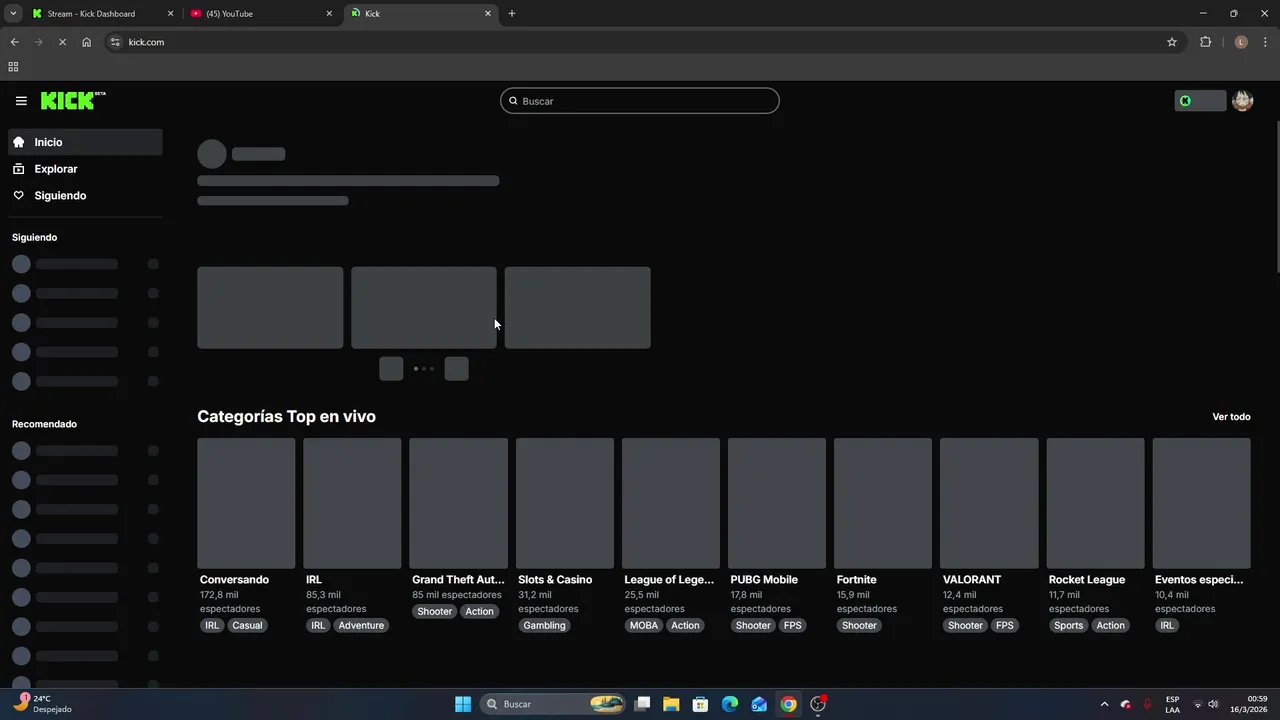1280x720 pixels.
Task: Open File Explorer from the taskbar
Action: (671, 704)
